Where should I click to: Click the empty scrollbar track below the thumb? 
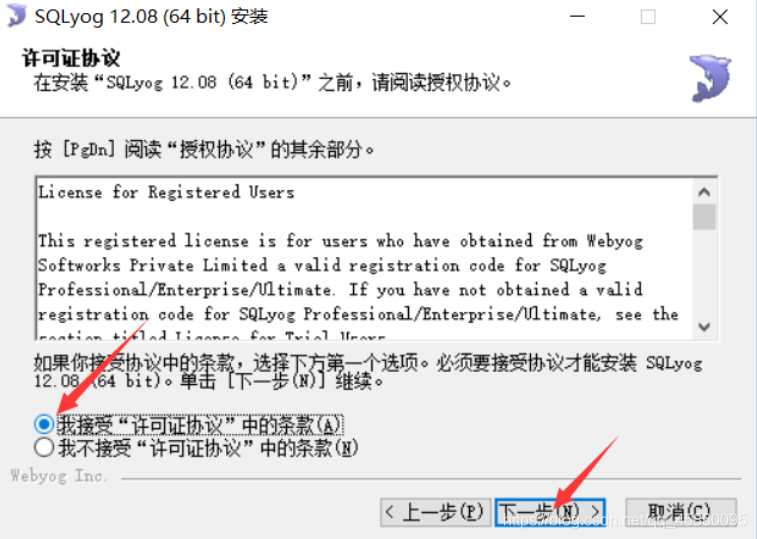[x=704, y=273]
